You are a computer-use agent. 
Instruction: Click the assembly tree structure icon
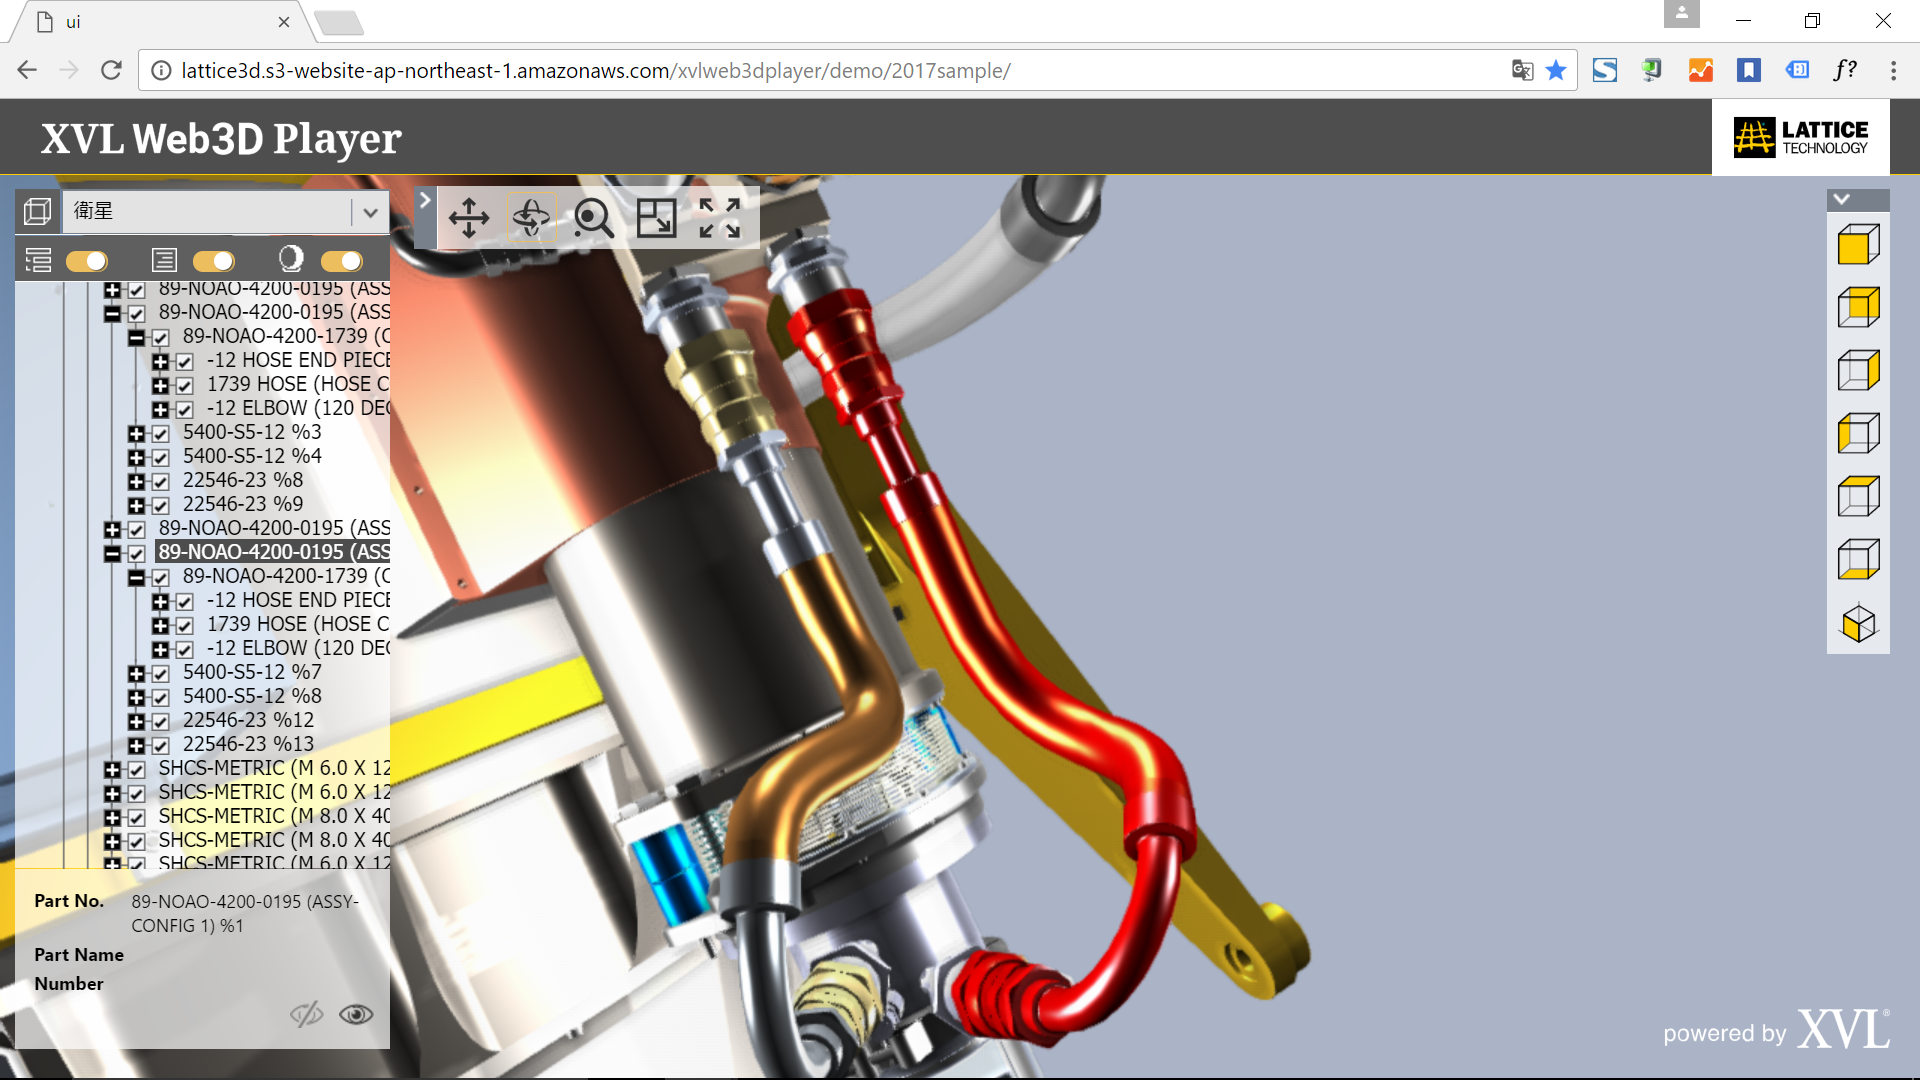38,260
